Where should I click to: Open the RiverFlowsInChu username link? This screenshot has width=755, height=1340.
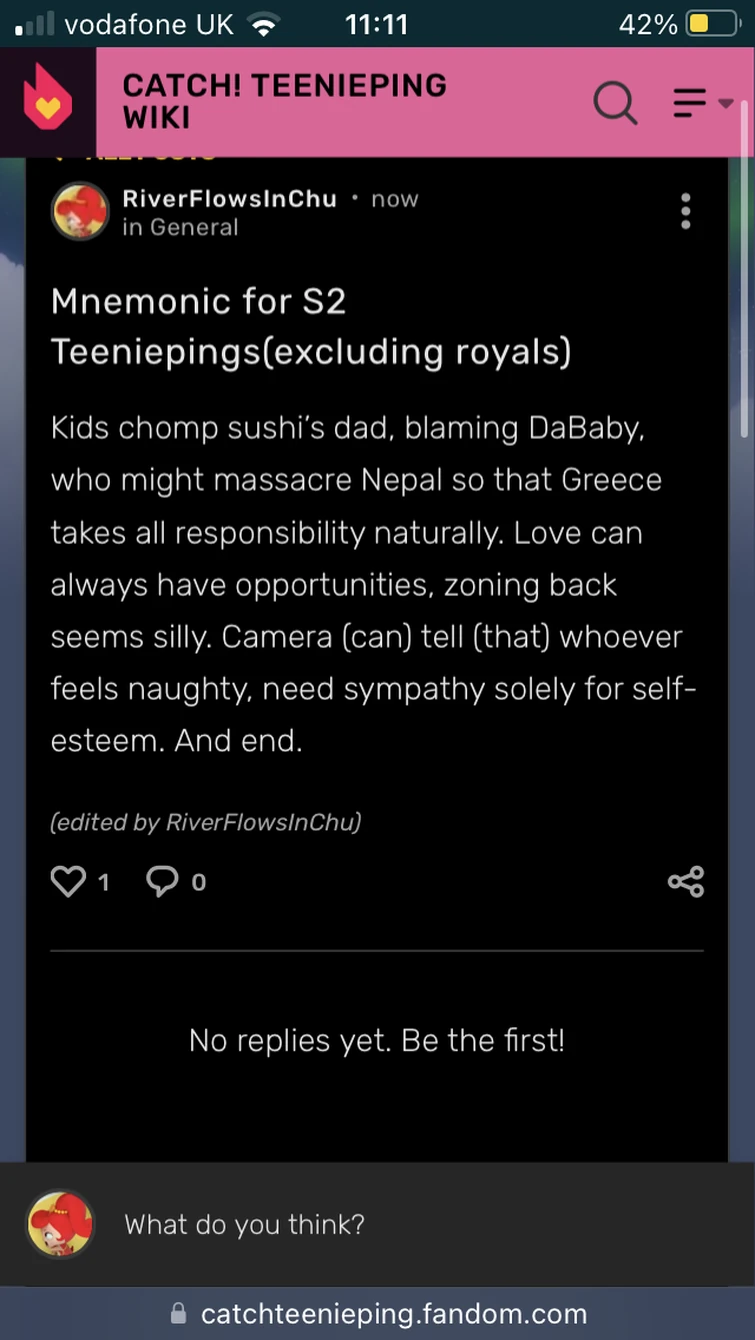click(229, 198)
